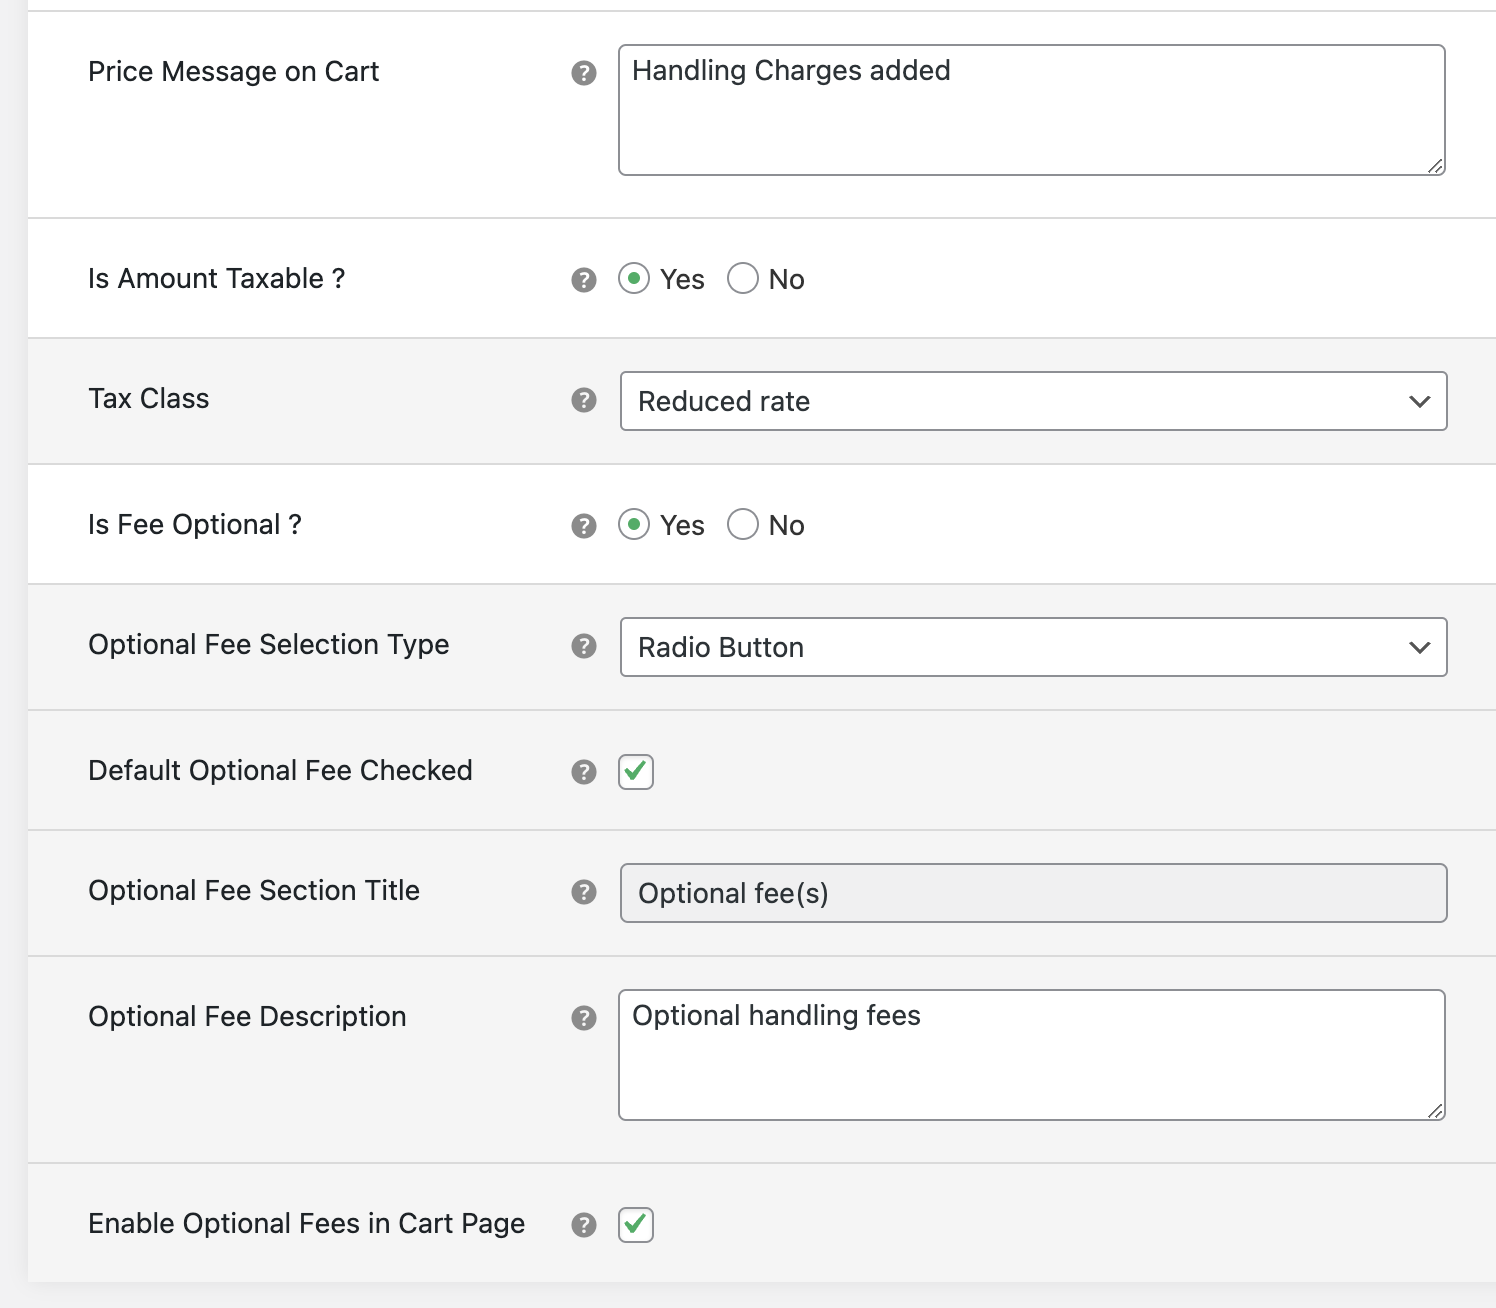The width and height of the screenshot is (1496, 1308).
Task: Click help icon for Optional Fee Description
Action: tap(584, 1018)
